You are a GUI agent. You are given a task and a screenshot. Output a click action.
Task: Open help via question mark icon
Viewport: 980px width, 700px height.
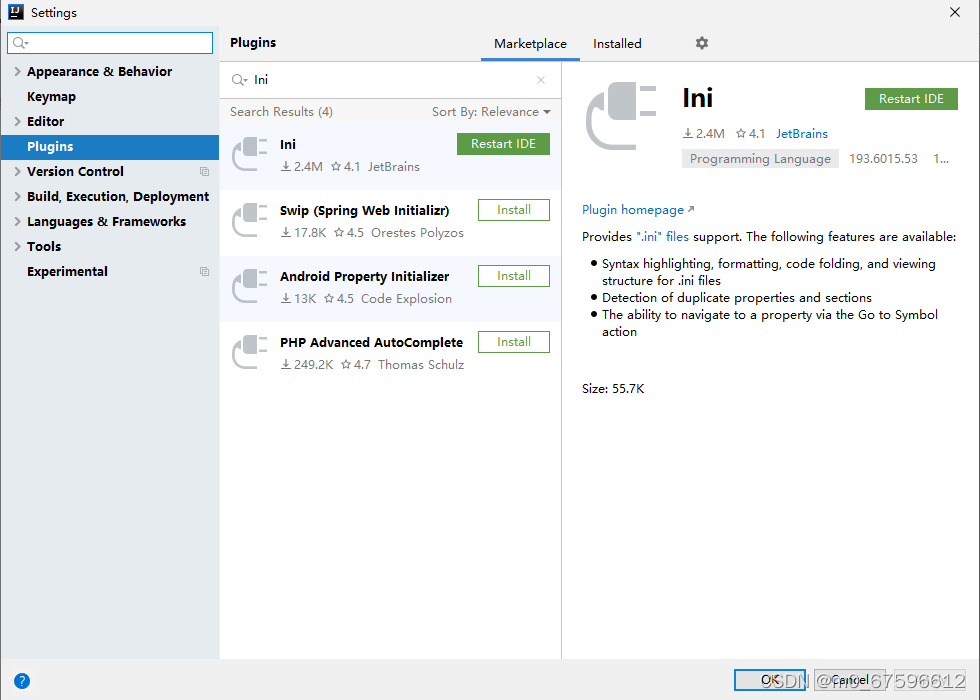point(22,681)
